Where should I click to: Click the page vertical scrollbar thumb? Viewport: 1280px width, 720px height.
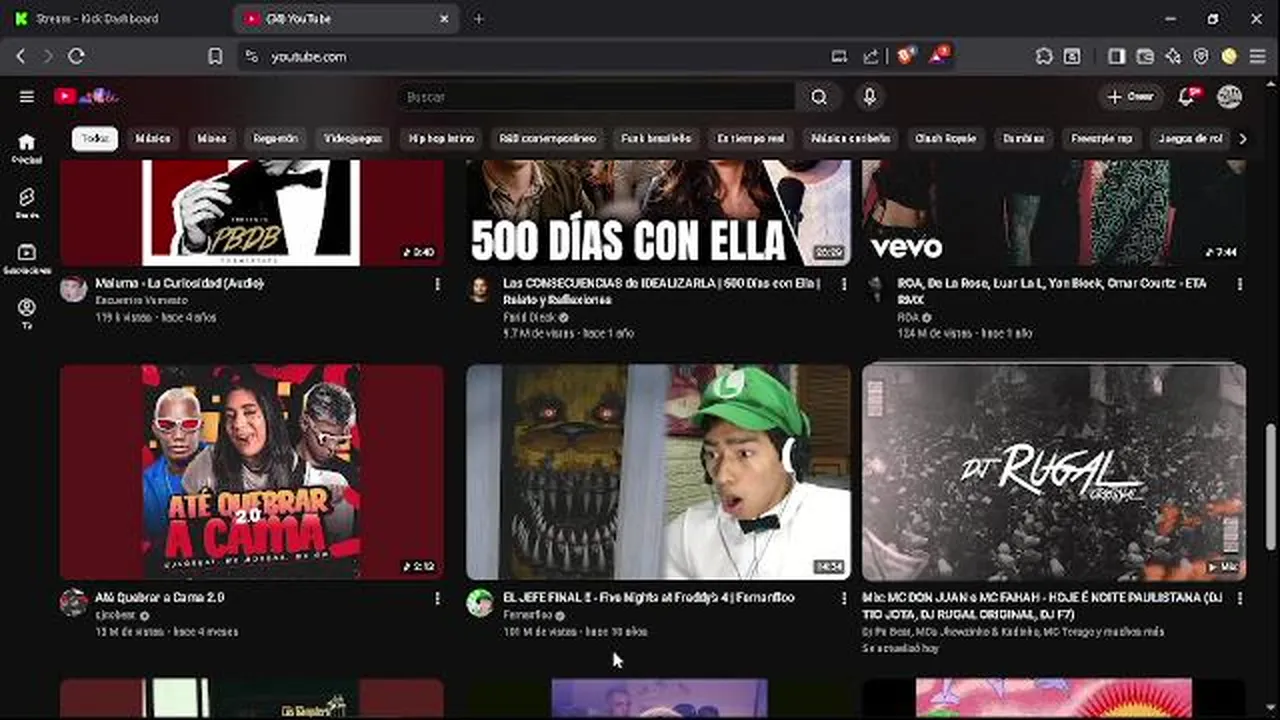pos(1271,487)
